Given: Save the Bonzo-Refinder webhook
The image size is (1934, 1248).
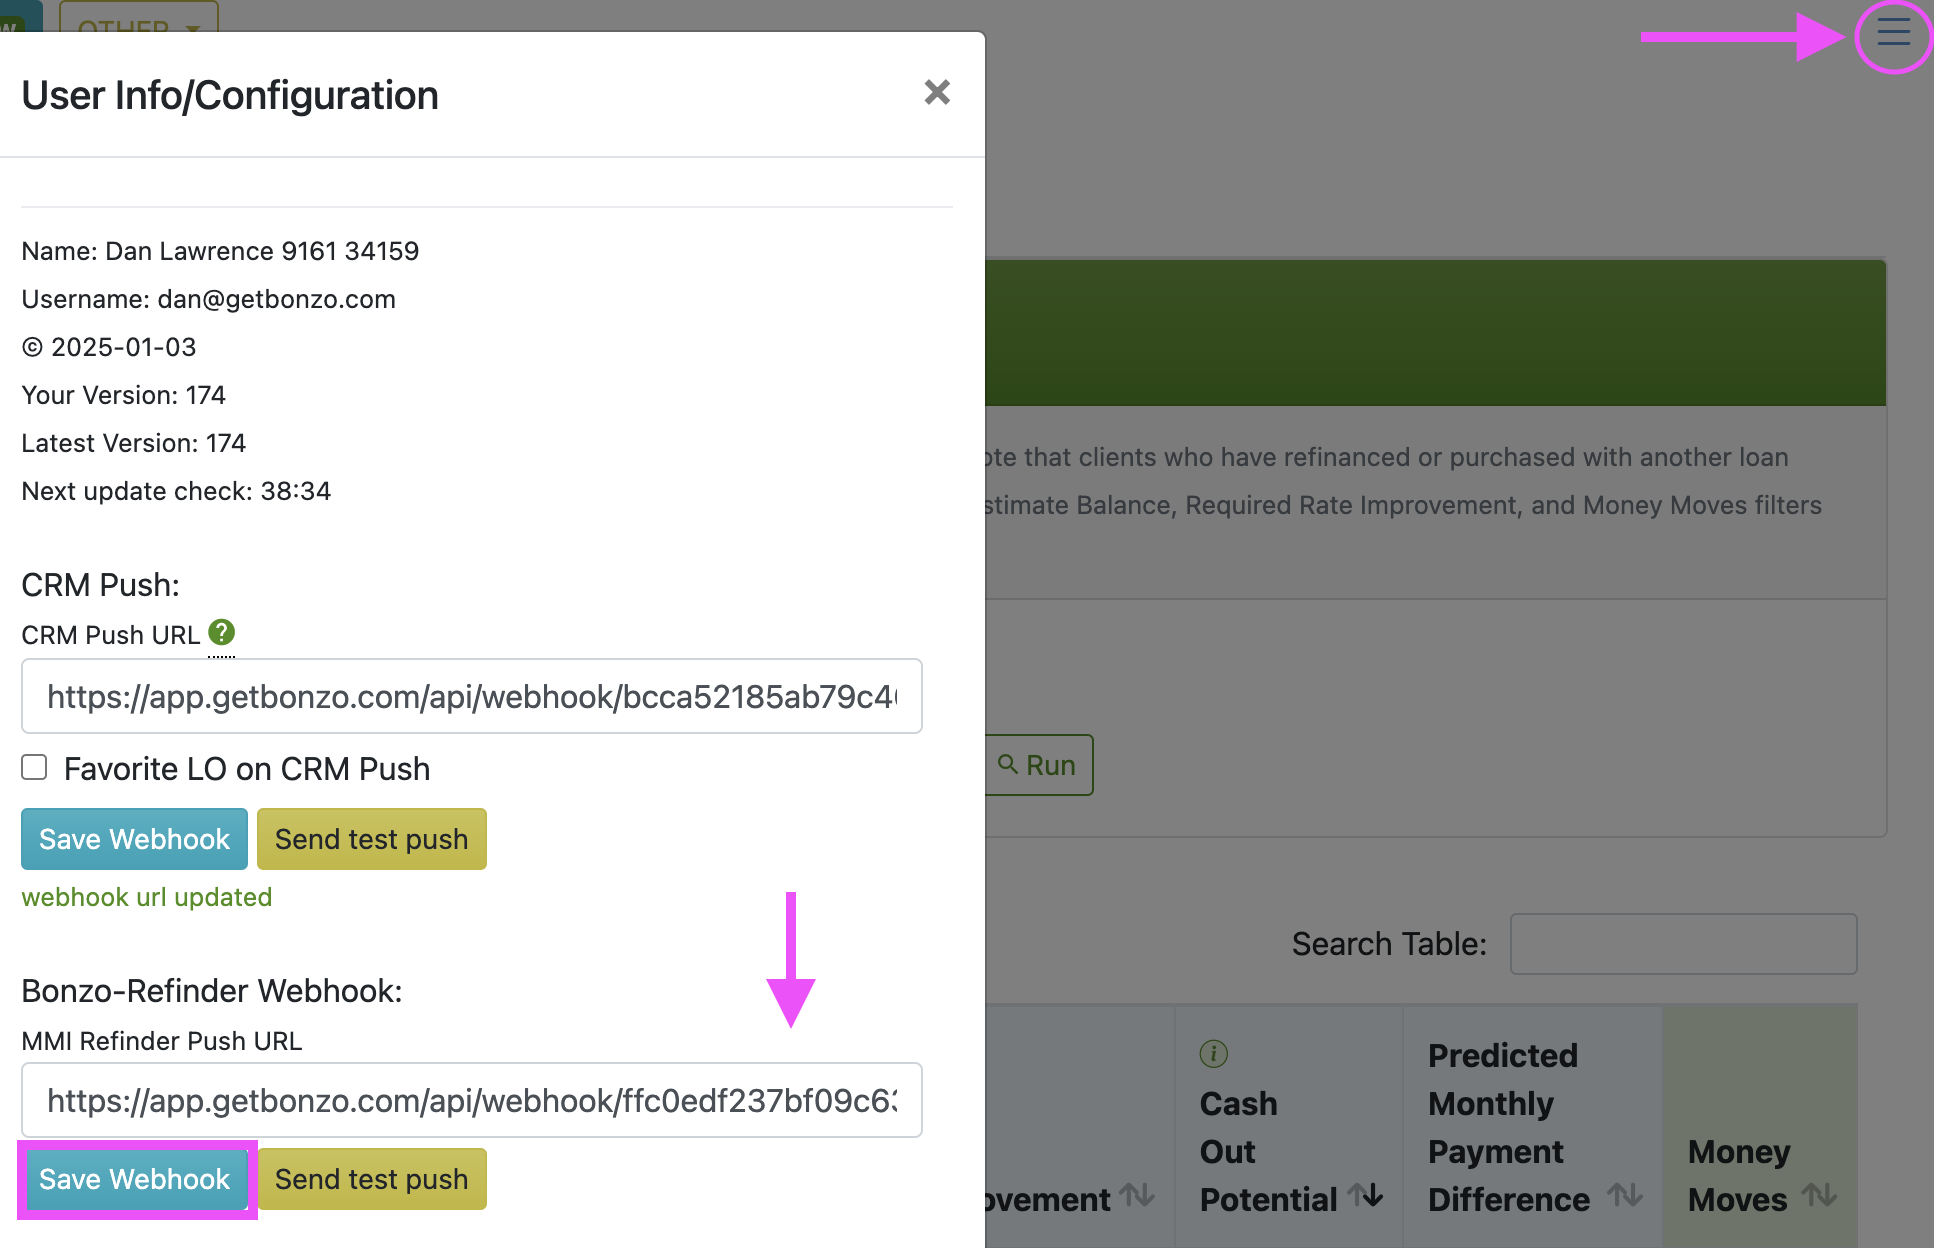Looking at the screenshot, I should [135, 1179].
